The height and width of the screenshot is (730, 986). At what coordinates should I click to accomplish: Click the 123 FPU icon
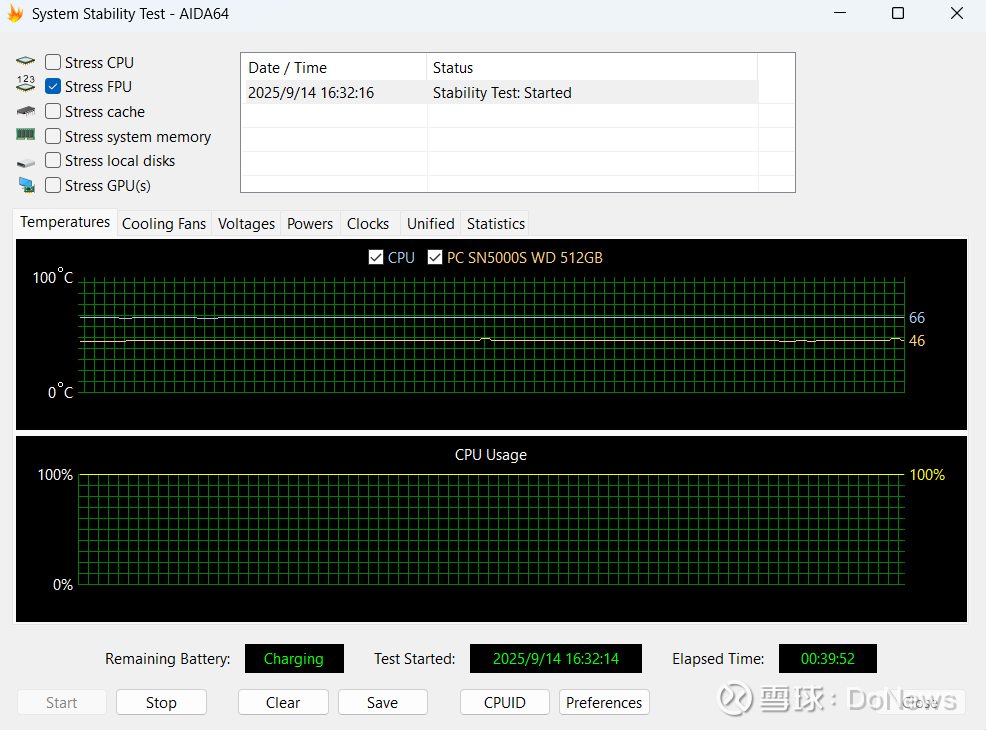(x=25, y=86)
